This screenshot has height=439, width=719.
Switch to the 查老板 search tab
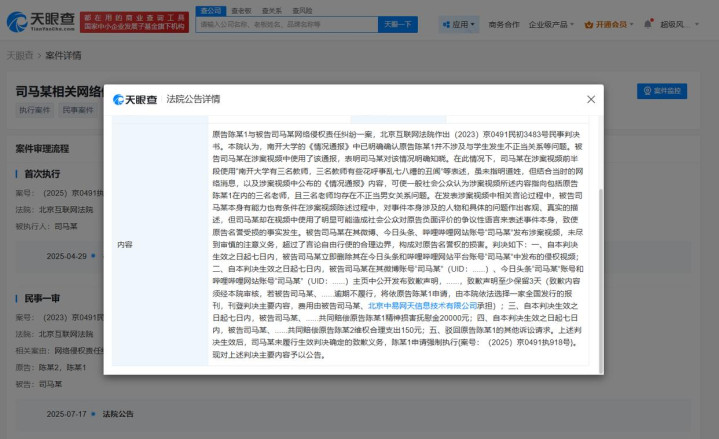[x=241, y=9]
